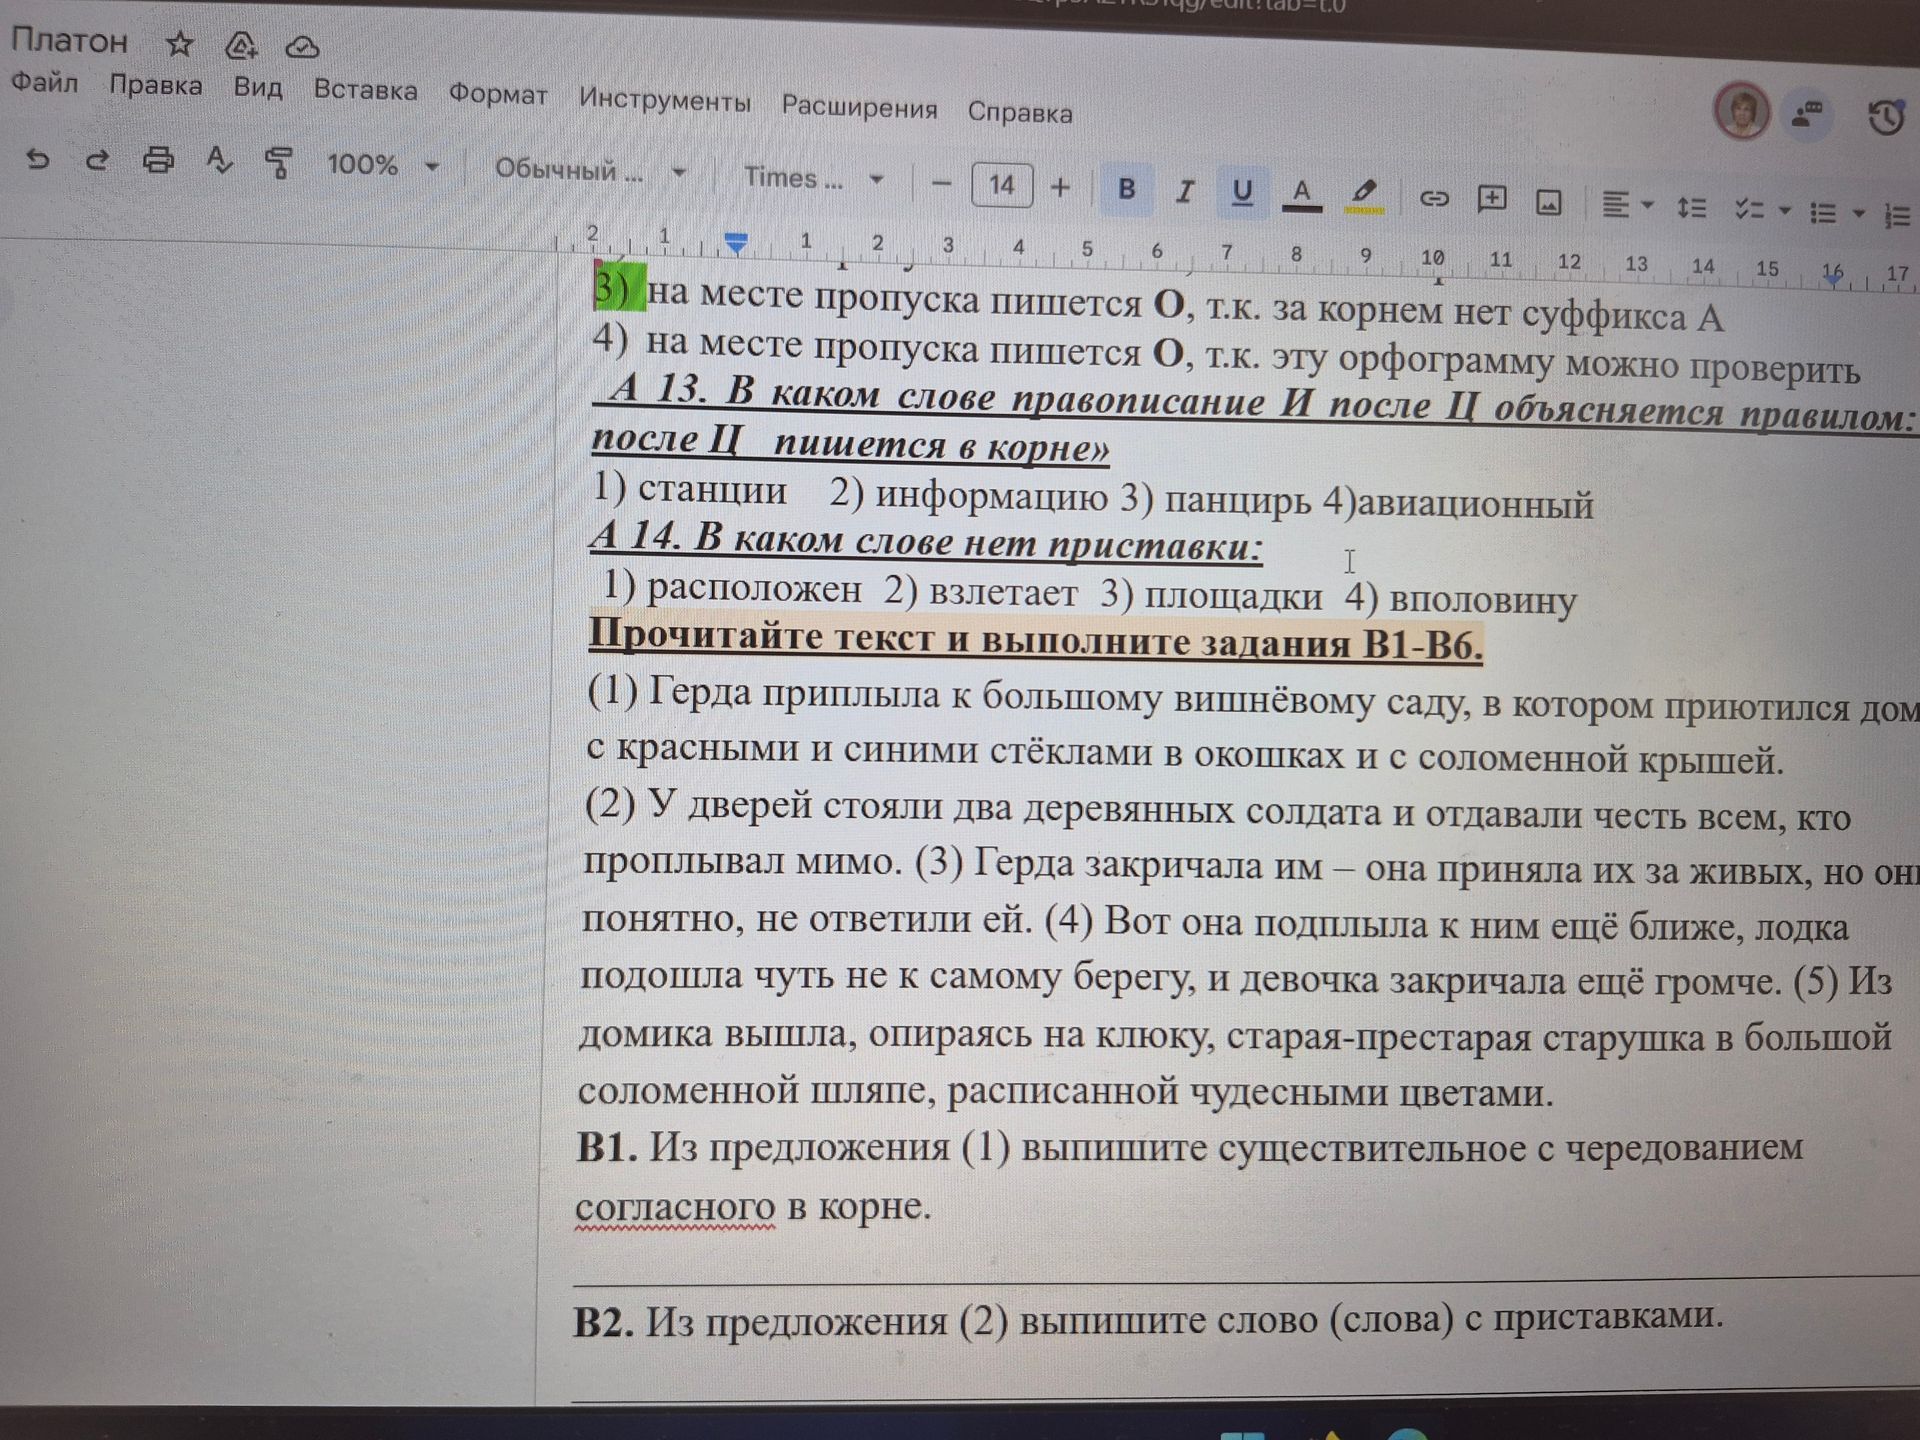Screen dimensions: 1920x1440
Task: Click the word панцирь in A13
Action: tap(1237, 500)
